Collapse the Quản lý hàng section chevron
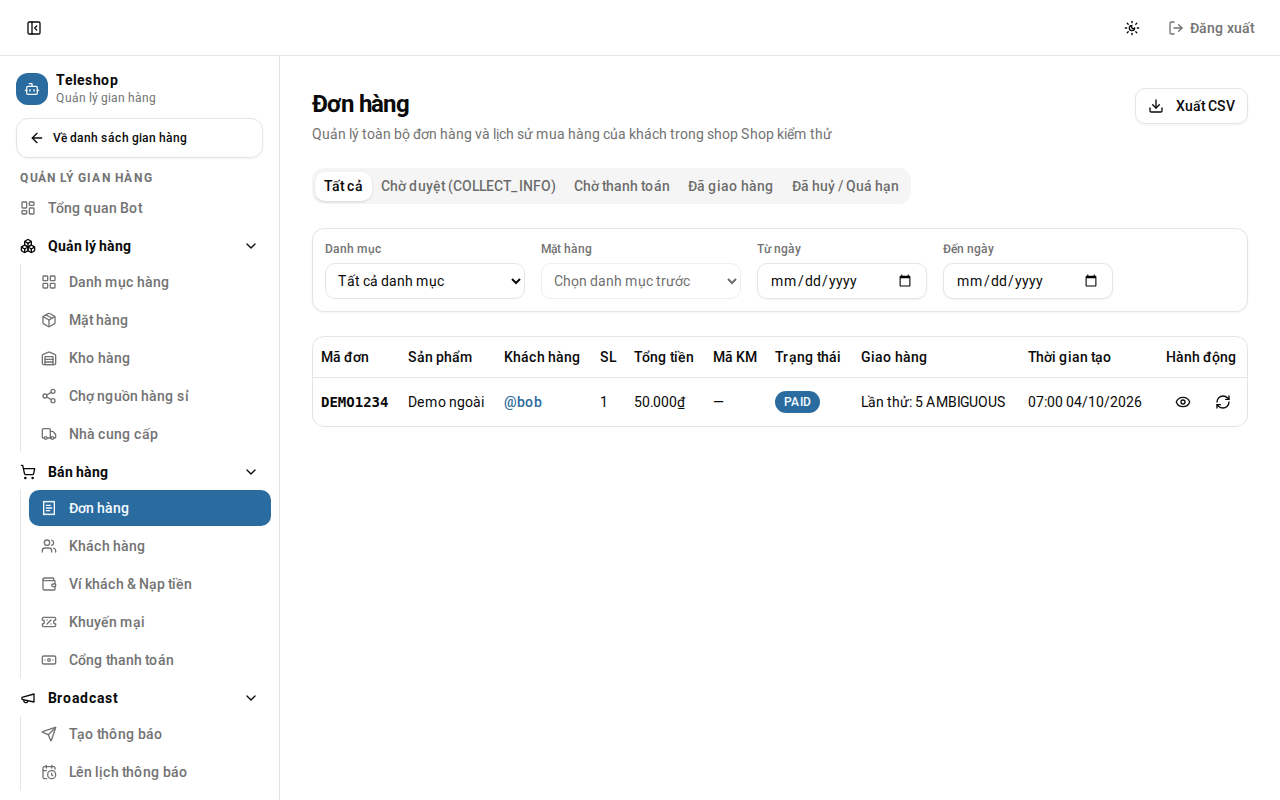Image resolution: width=1280 pixels, height=800 pixels. (x=251, y=246)
